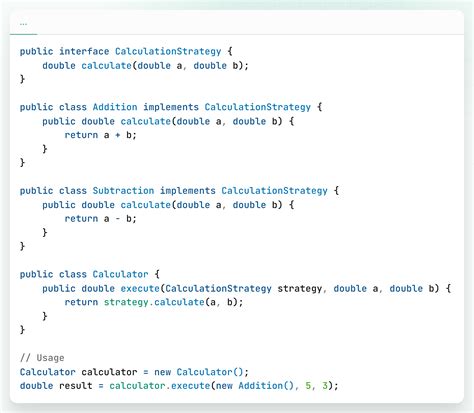Click the line "public class Addition implements CalculationStrategy {"
474x413 pixels.
[171, 107]
